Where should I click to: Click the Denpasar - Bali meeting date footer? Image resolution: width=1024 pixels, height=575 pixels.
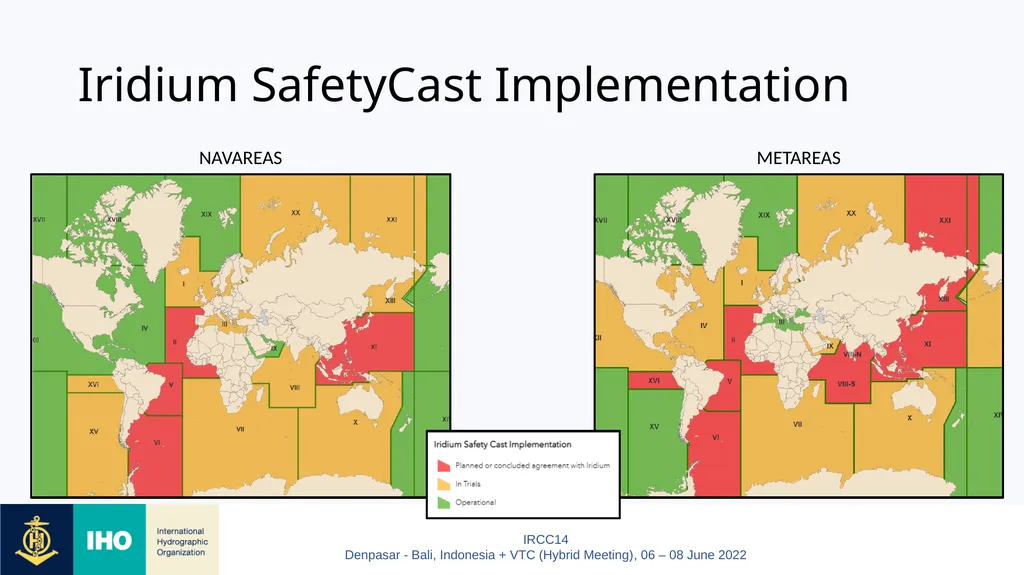545,555
